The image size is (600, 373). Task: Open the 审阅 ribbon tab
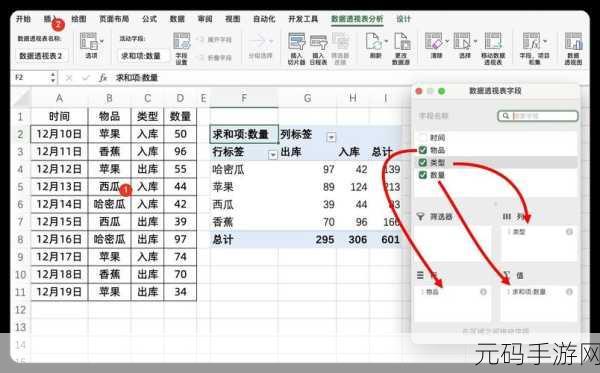click(x=205, y=19)
